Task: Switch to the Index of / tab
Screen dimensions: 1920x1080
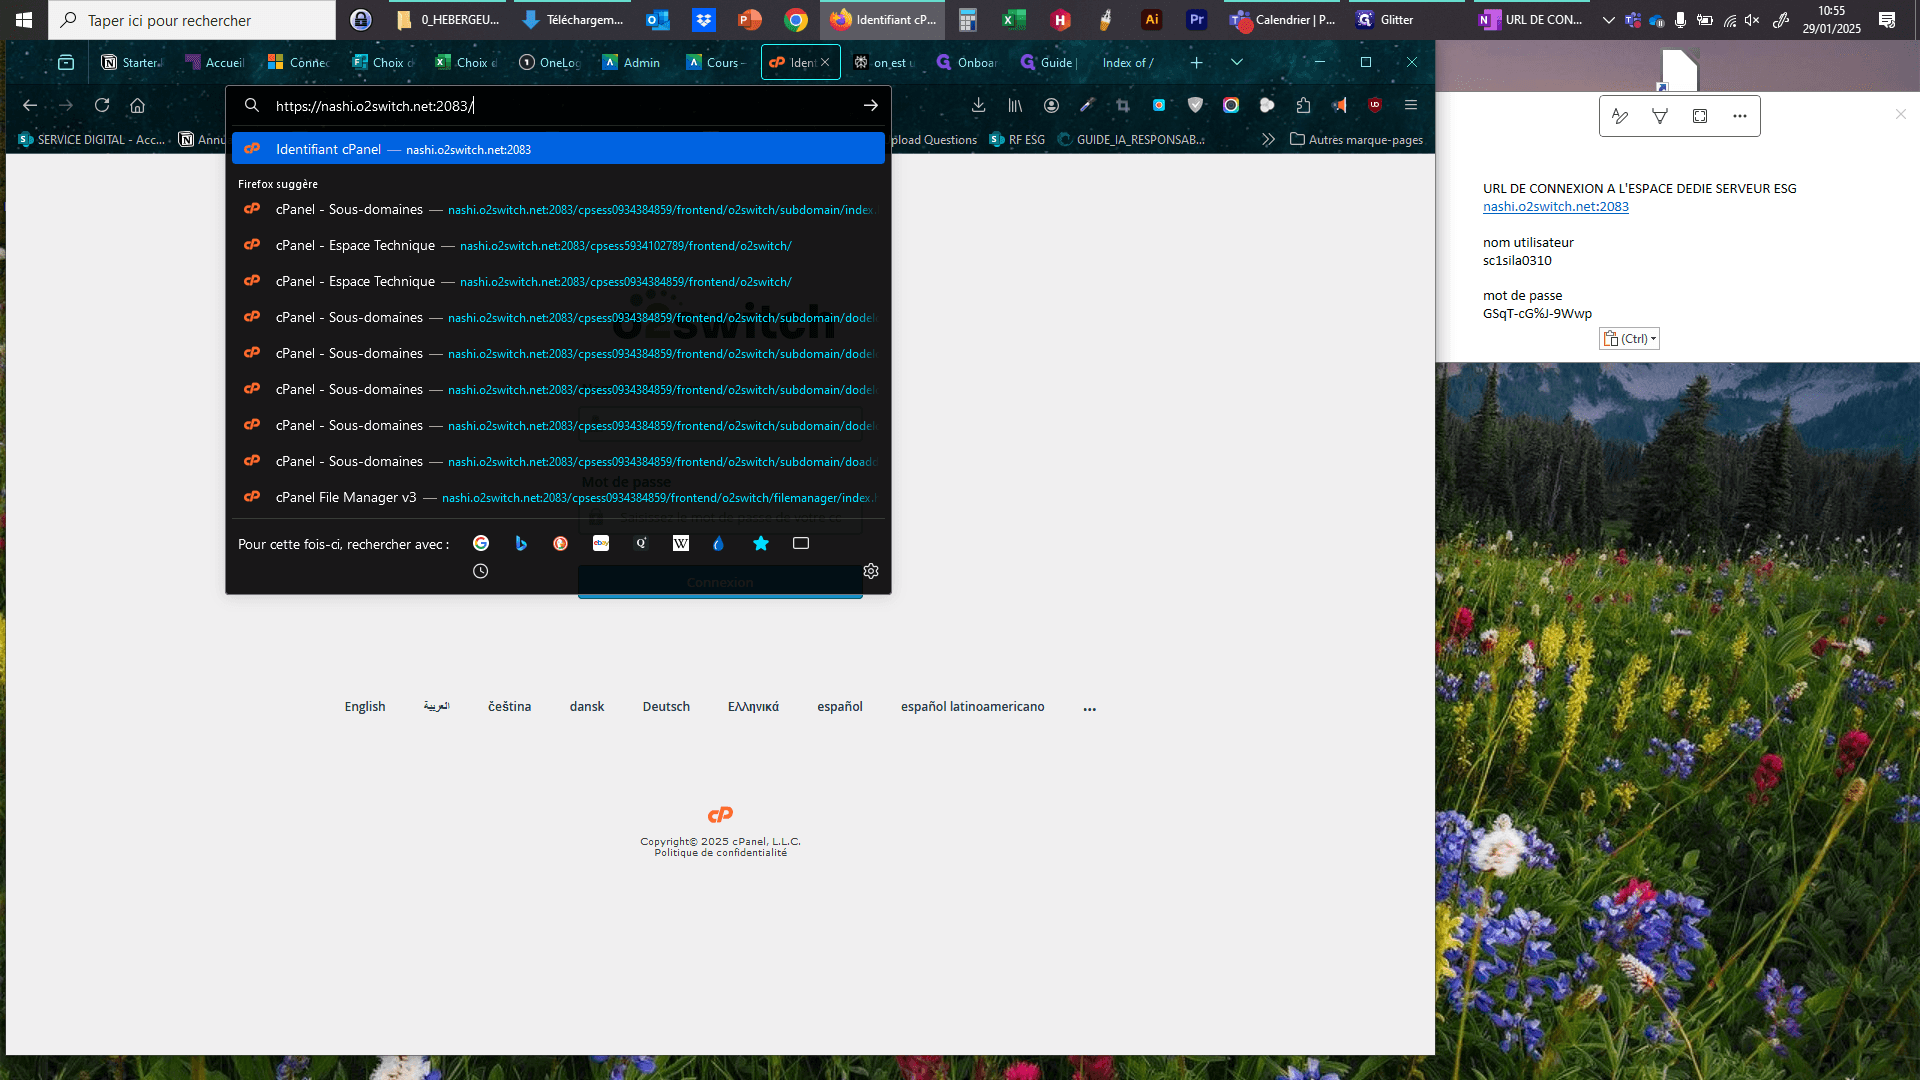Action: point(1128,62)
